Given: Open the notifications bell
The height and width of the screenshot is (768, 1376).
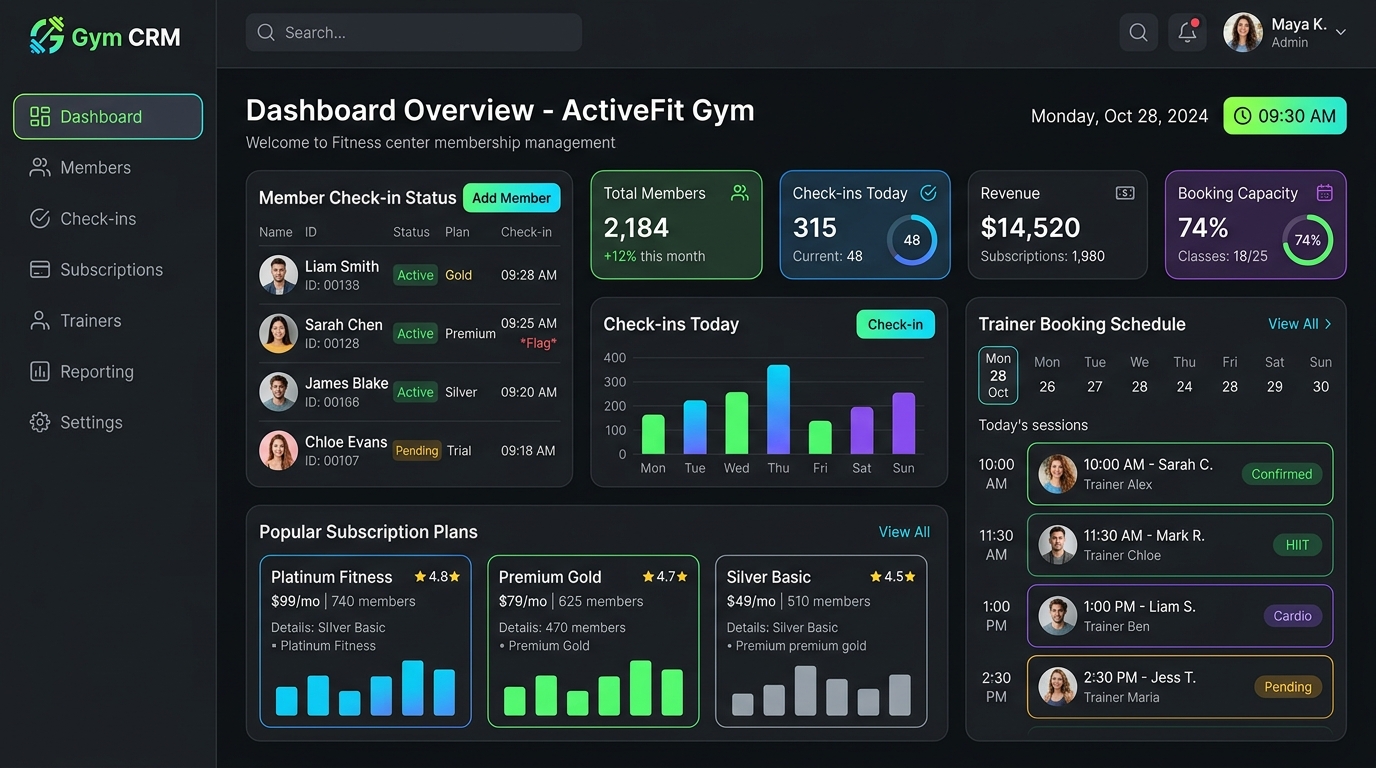Looking at the screenshot, I should 1187,32.
